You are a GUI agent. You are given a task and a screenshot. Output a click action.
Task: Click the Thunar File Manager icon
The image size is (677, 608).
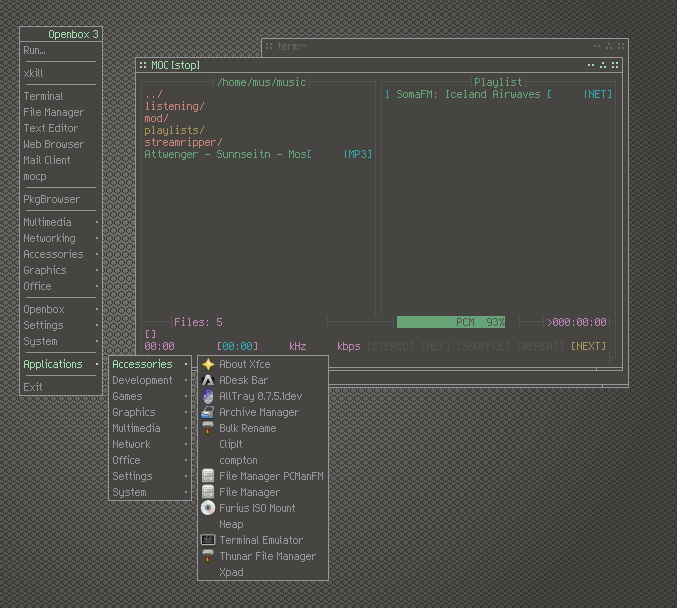[x=208, y=556]
